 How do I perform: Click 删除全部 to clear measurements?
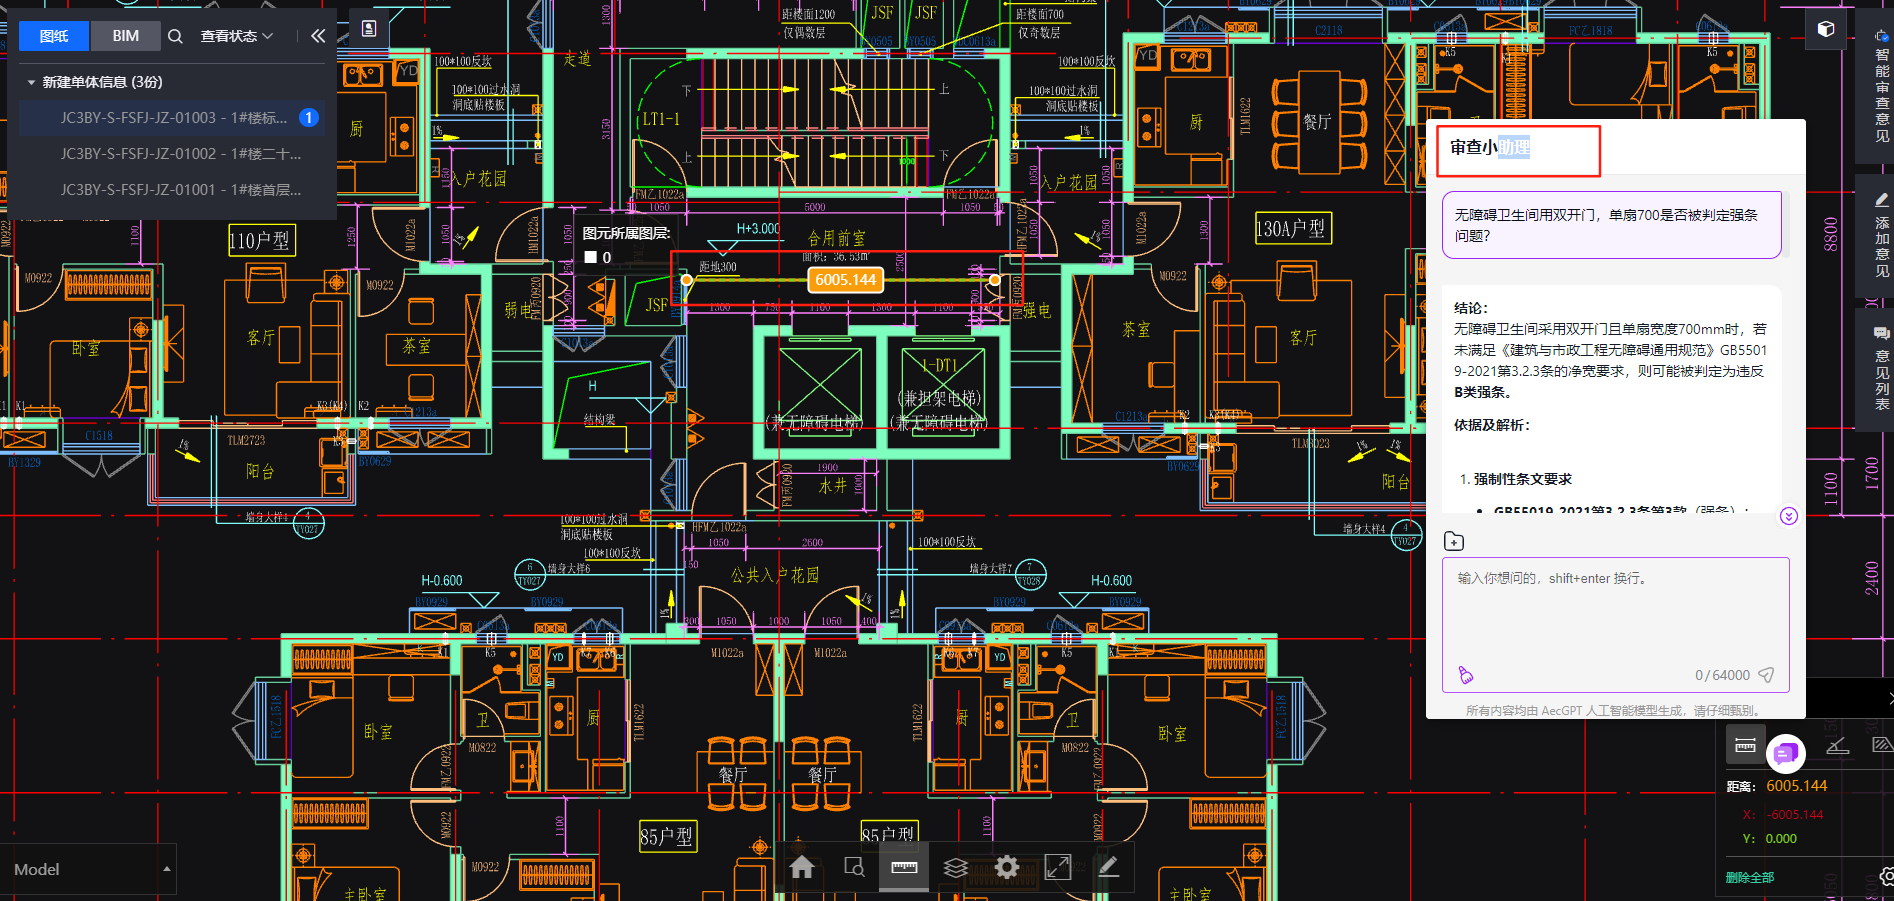(x=1749, y=877)
